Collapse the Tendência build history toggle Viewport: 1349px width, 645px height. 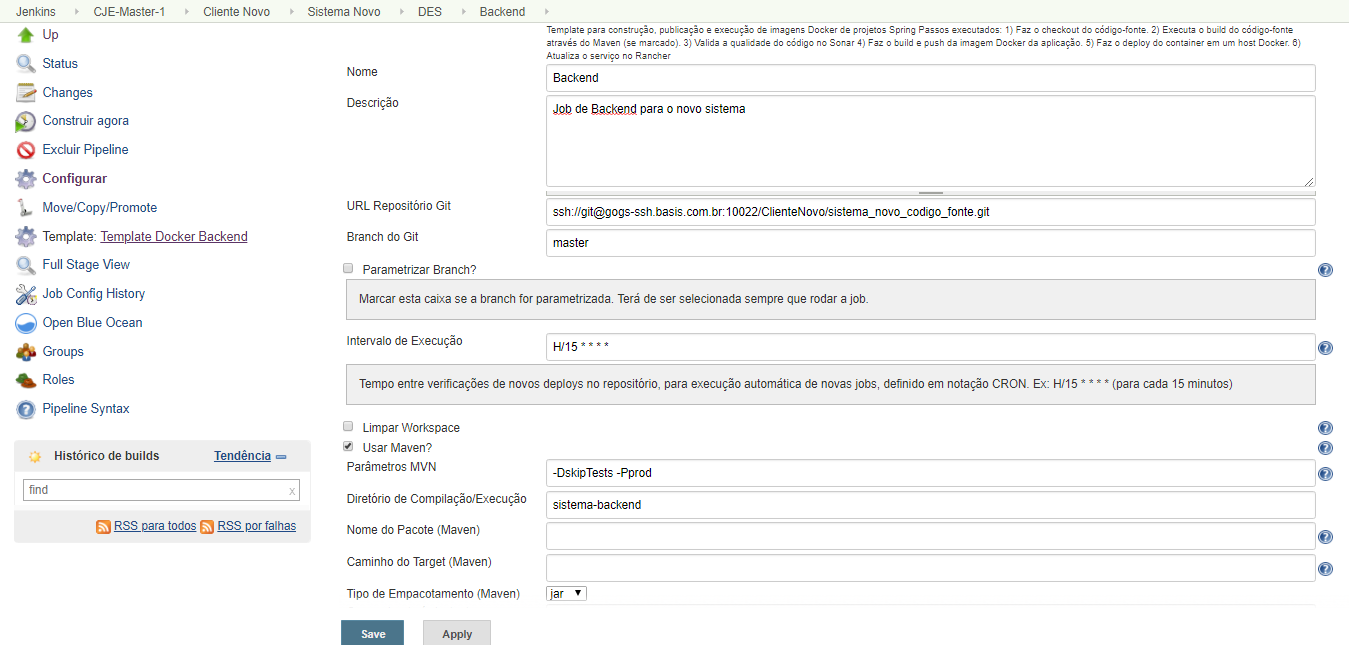pos(281,456)
